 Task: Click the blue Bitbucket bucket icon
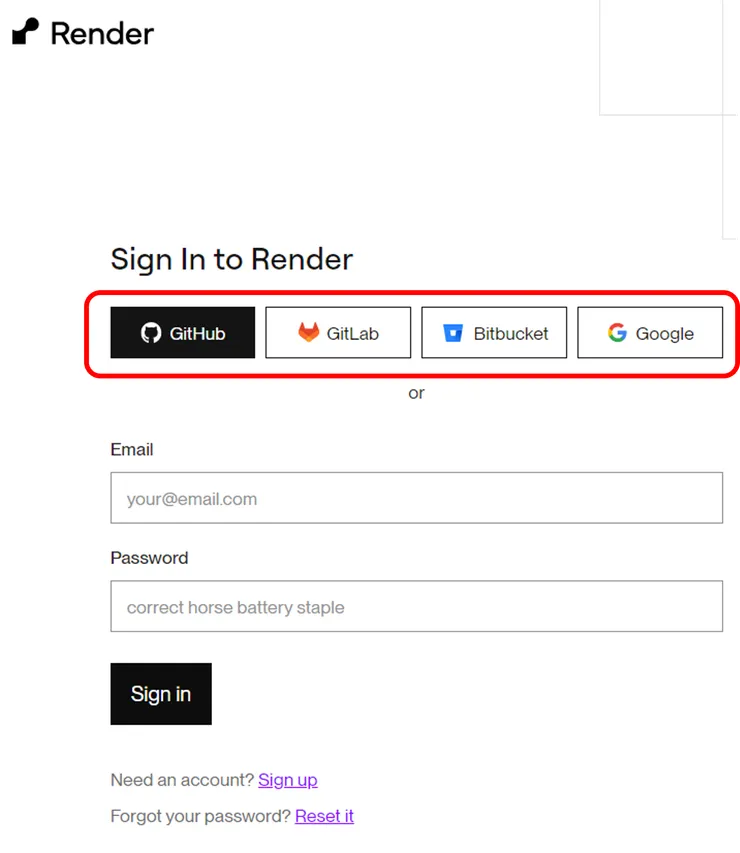click(x=453, y=333)
